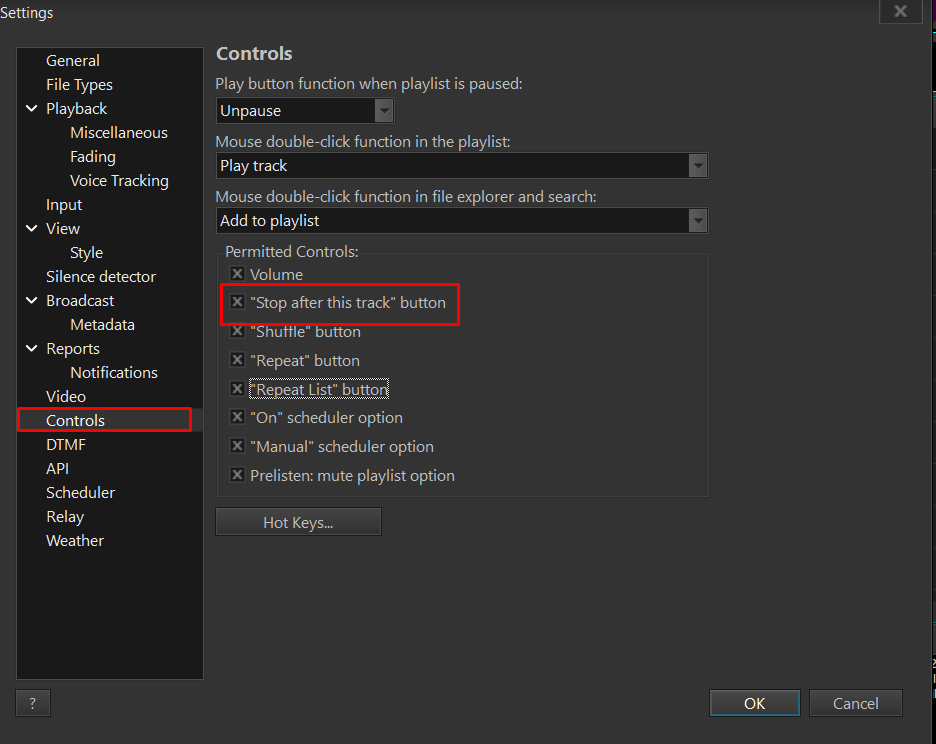The width and height of the screenshot is (936, 744).
Task: Collapse the Reports tree section
Action: point(32,349)
